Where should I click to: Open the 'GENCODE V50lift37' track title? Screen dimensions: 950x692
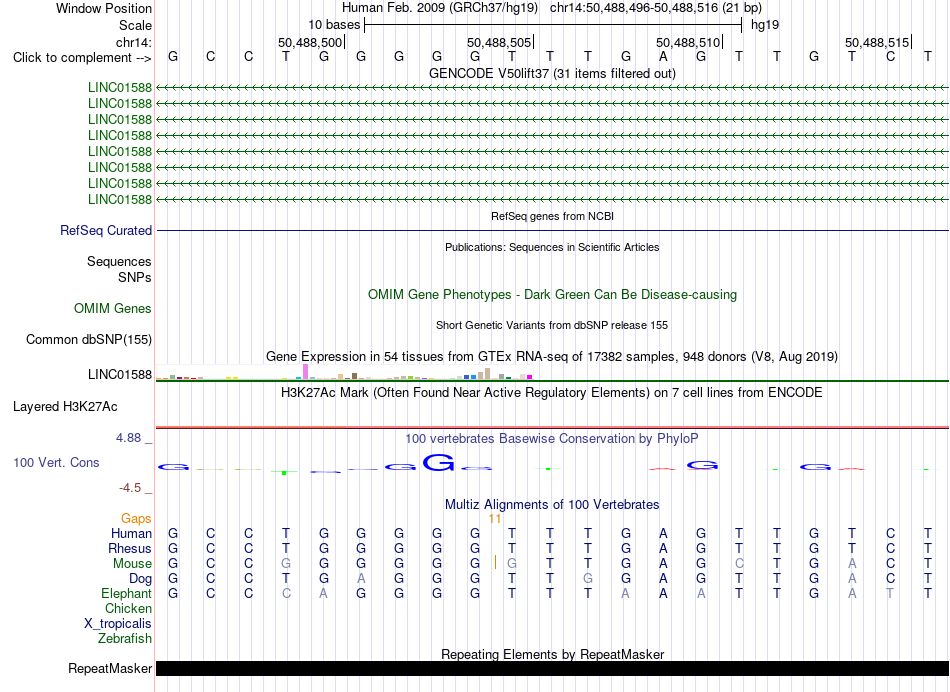[x=552, y=73]
